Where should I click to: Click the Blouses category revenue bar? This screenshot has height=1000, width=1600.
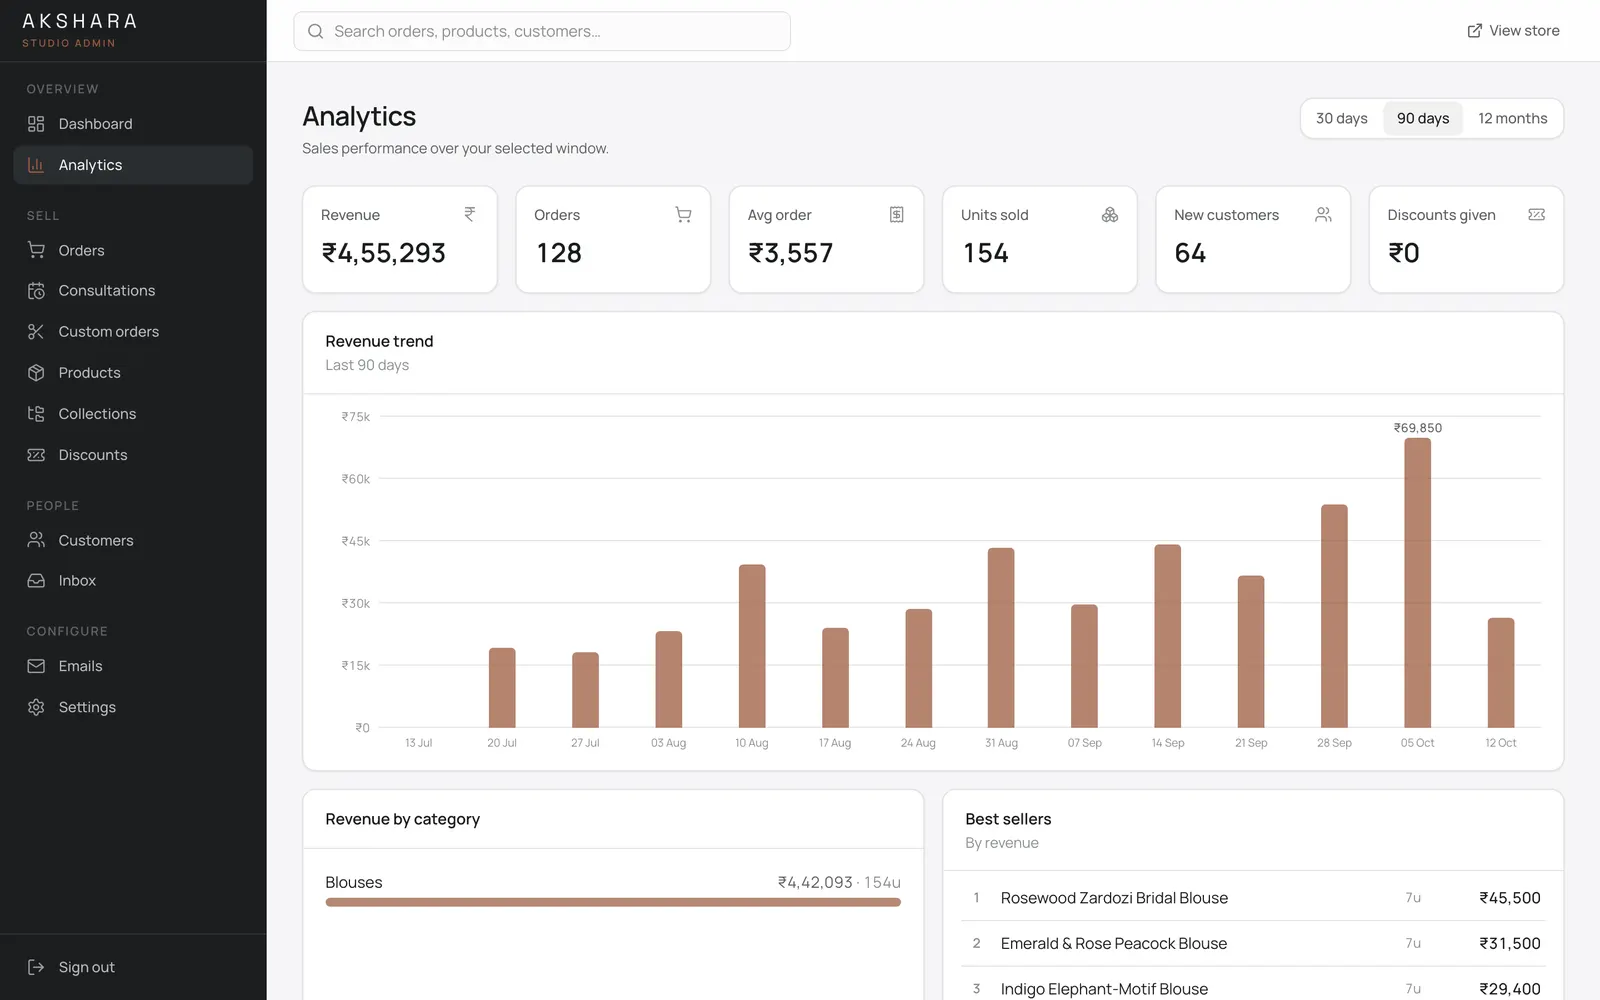click(613, 902)
